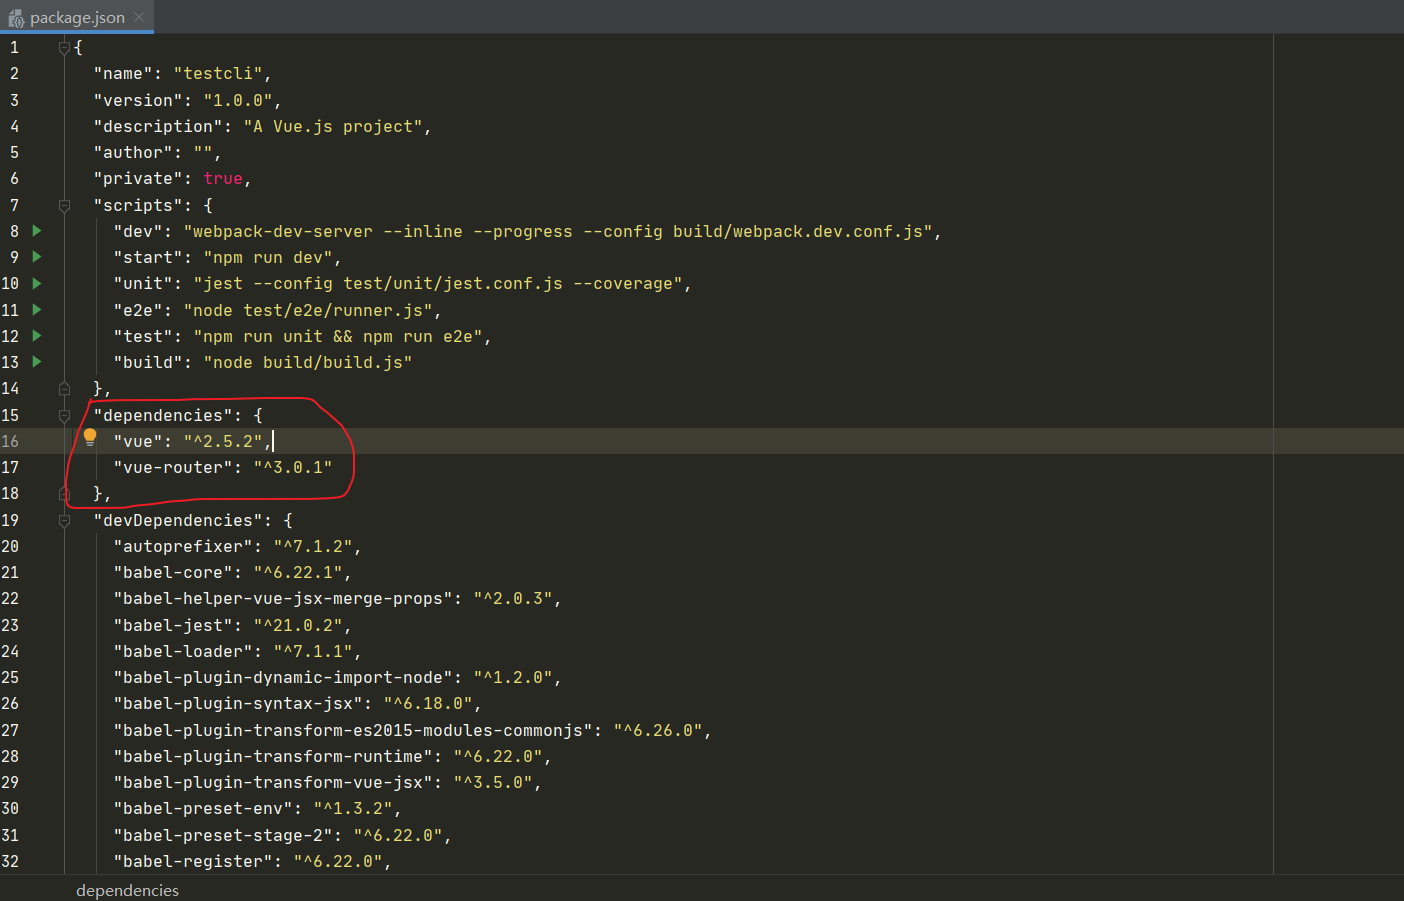Run the e2e script gutter arrow

[37, 310]
